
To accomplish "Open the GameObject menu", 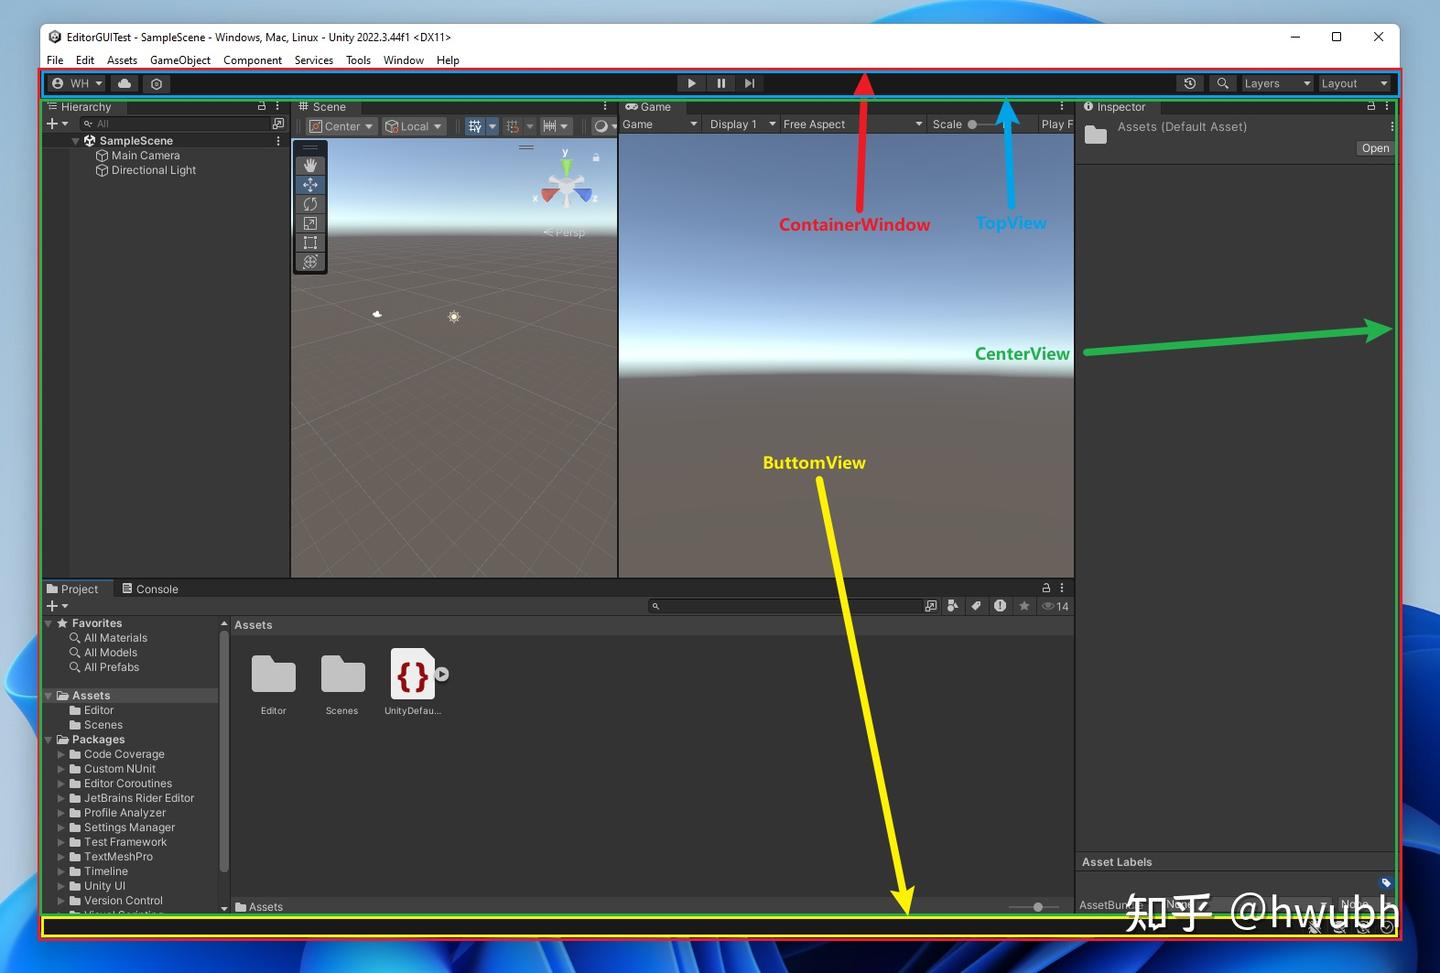I will [x=180, y=60].
